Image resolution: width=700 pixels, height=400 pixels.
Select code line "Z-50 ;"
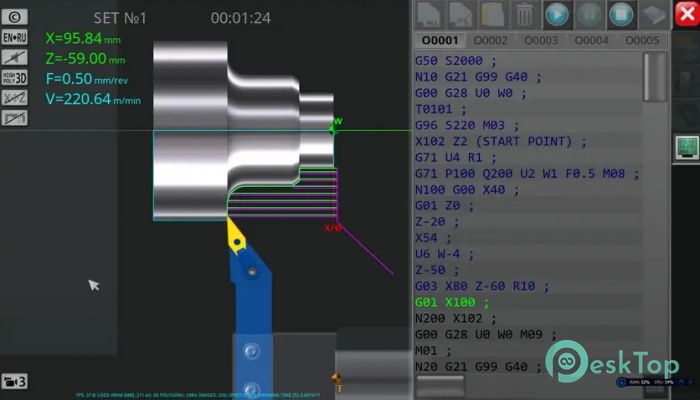[x=437, y=270]
